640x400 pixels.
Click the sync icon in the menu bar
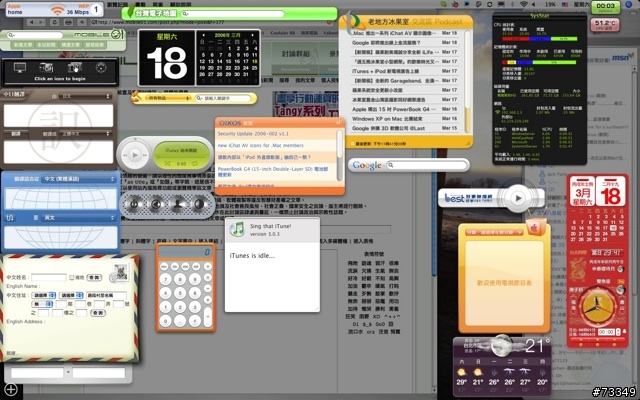pos(490,4)
